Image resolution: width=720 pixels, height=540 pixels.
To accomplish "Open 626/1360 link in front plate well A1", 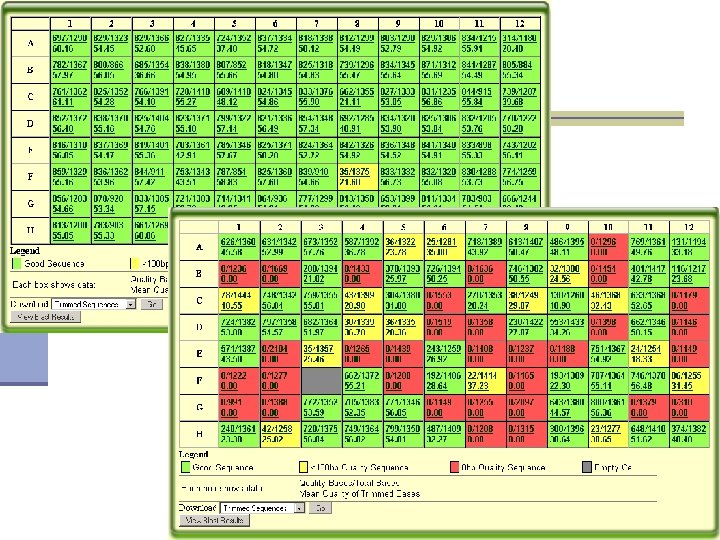I will pos(238,242).
